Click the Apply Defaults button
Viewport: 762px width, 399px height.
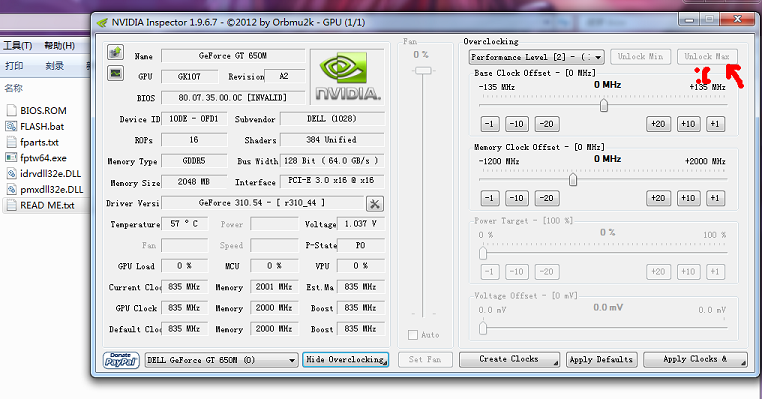point(601,360)
